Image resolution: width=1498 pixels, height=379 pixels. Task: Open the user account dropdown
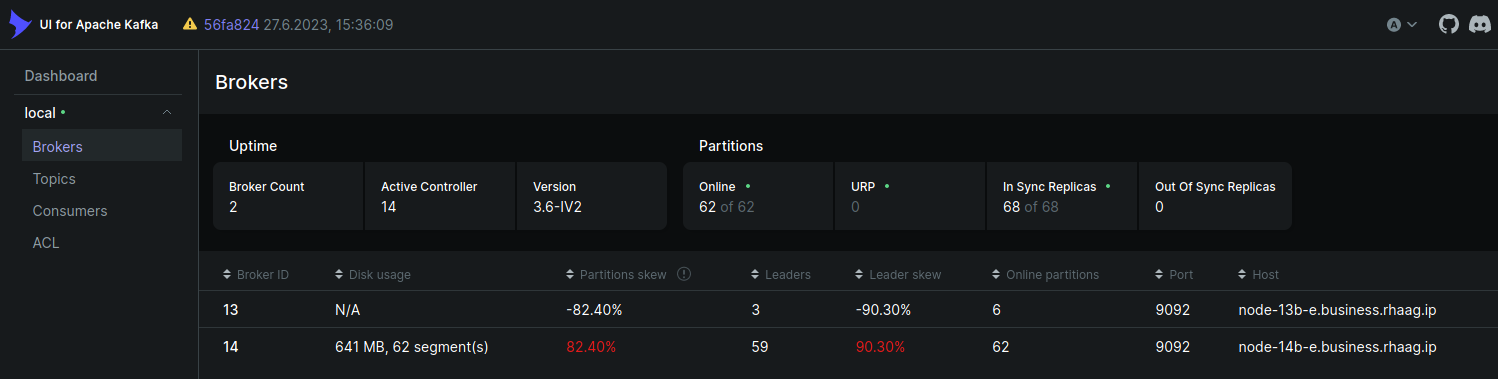(1402, 24)
